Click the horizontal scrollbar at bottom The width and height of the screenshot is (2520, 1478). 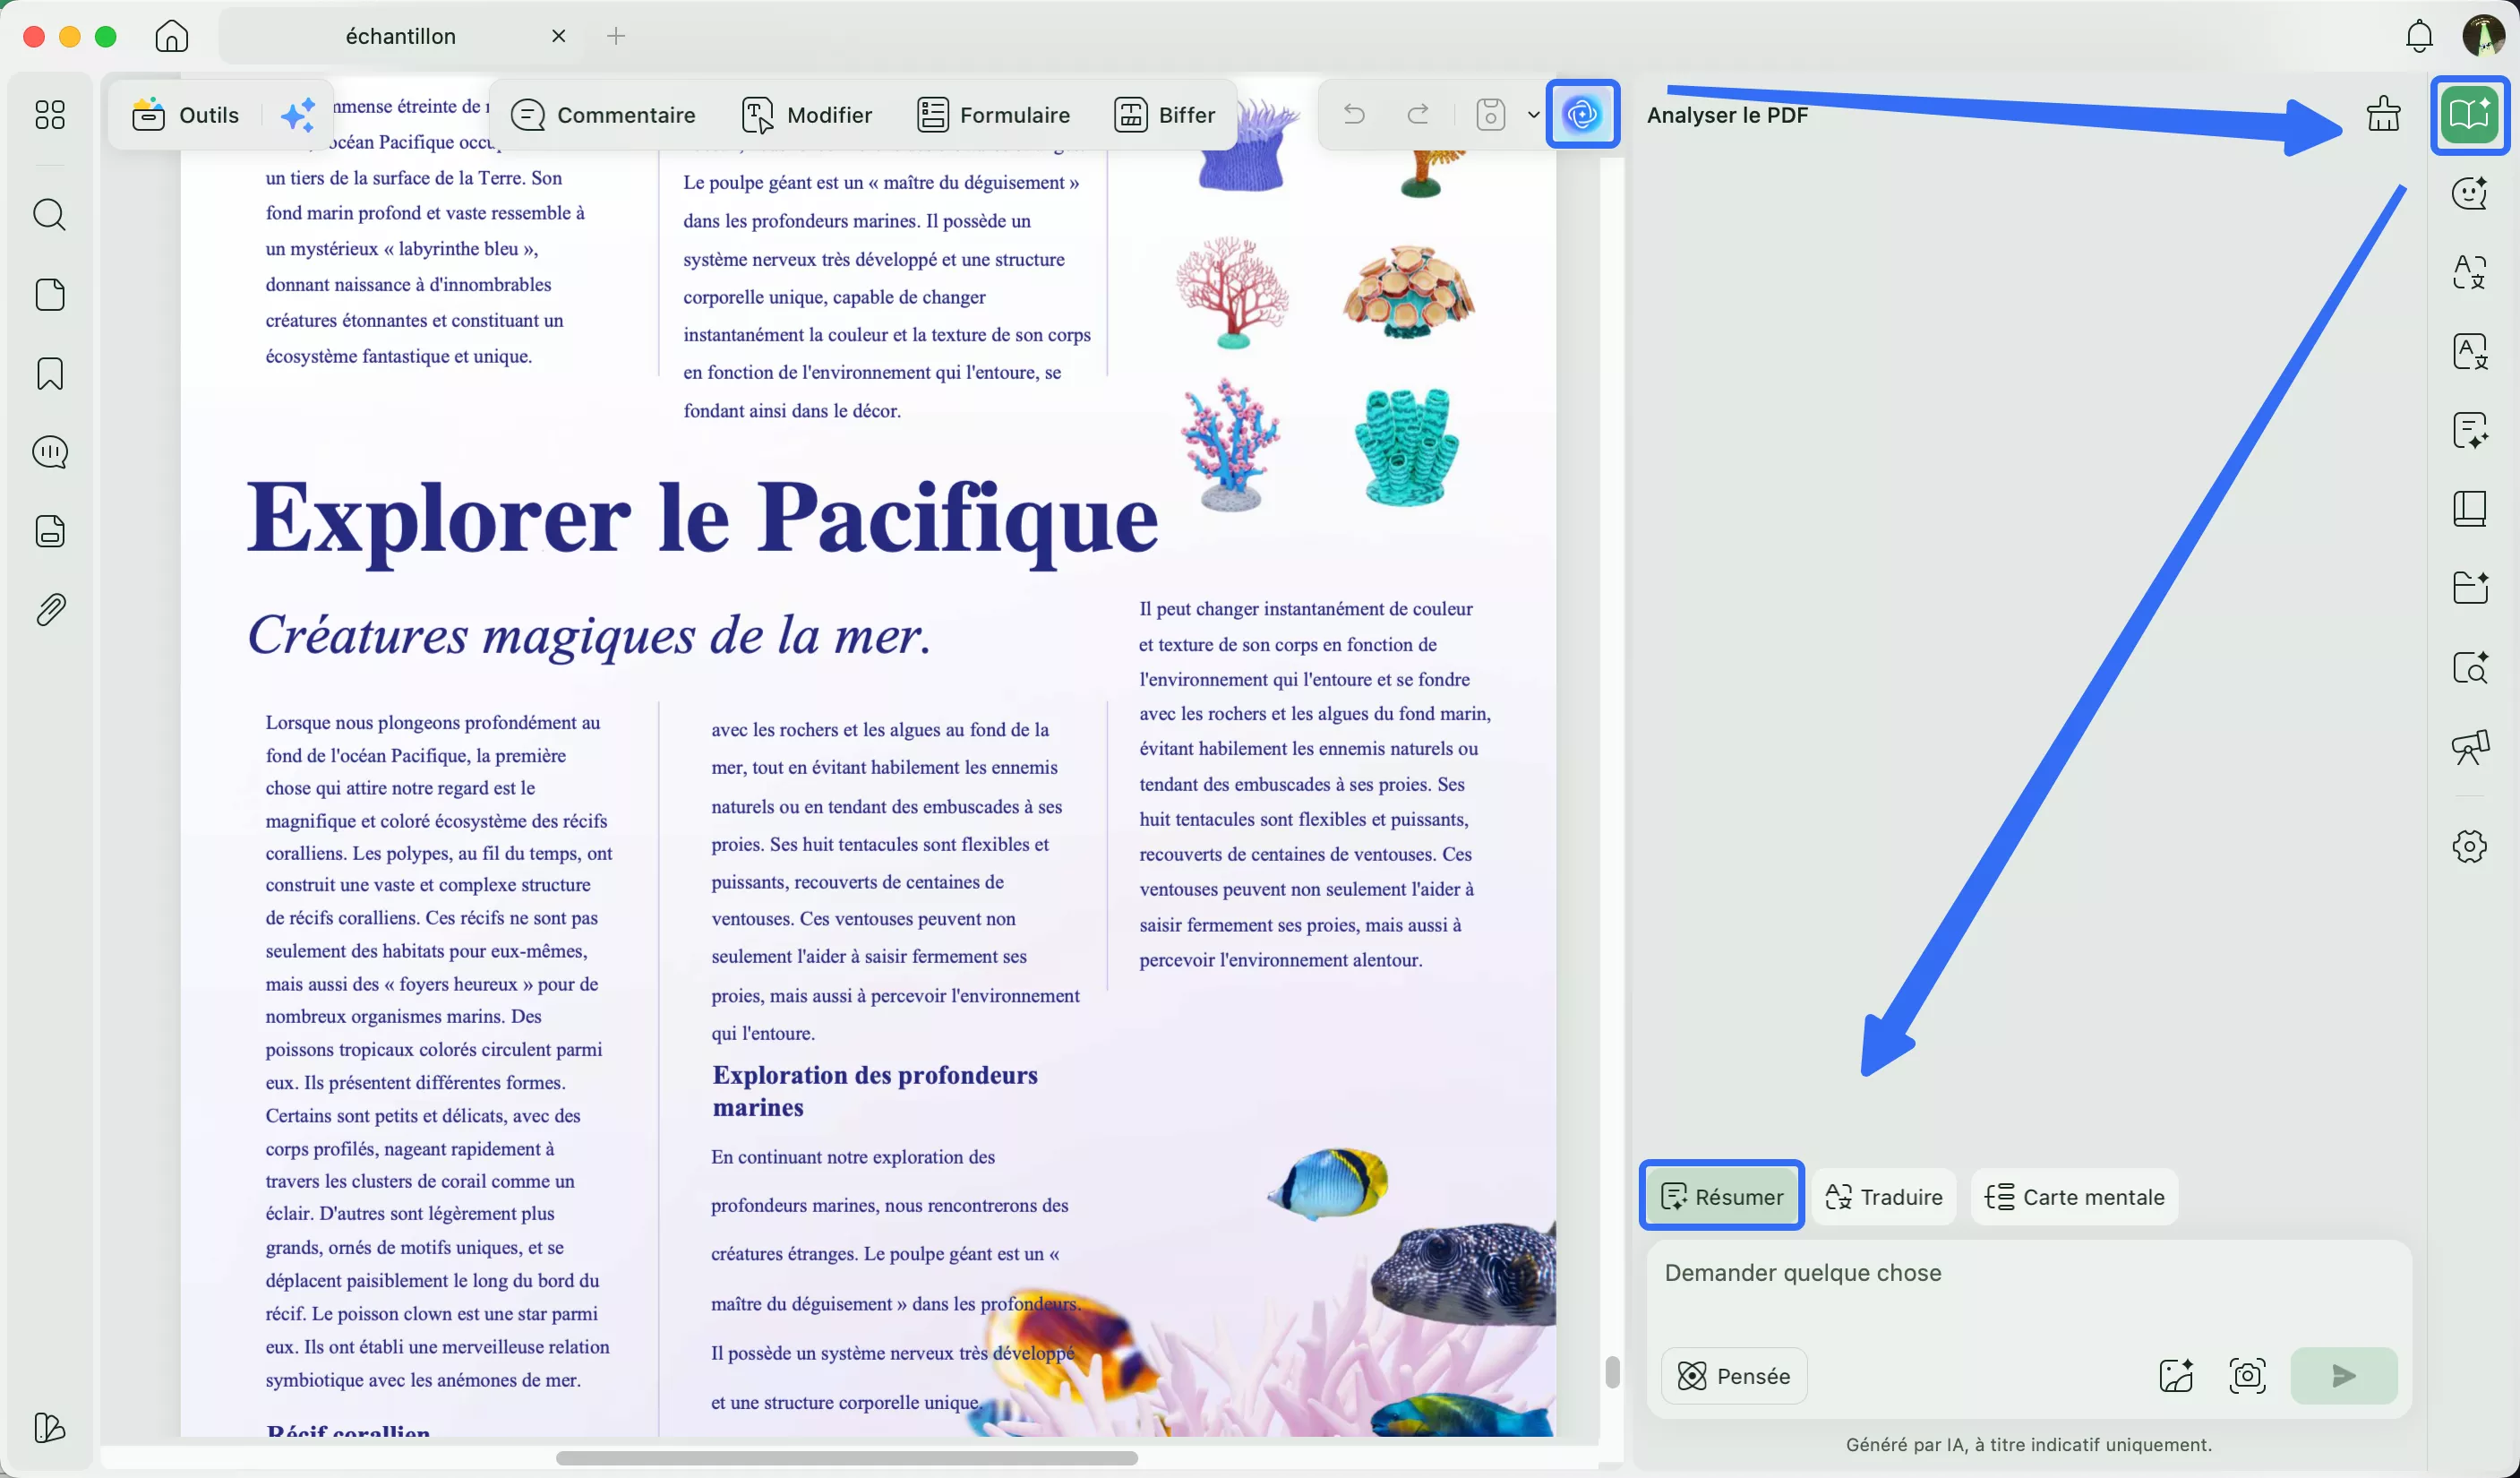pyautogui.click(x=846, y=1458)
